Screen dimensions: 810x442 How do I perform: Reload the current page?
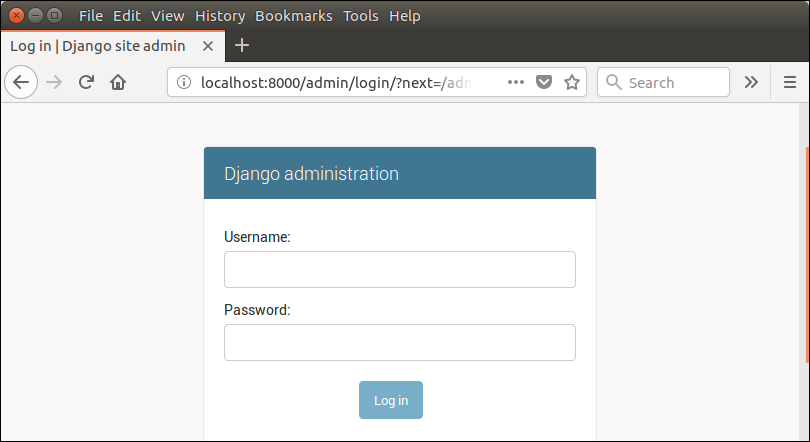(x=86, y=83)
